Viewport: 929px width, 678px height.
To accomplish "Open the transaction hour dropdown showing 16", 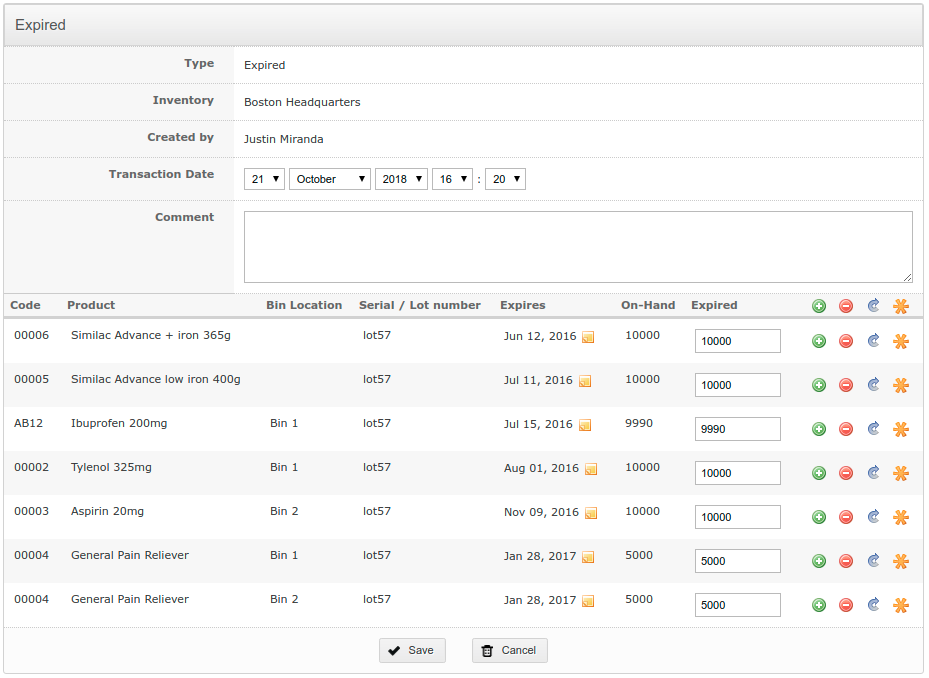I will click(451, 179).
